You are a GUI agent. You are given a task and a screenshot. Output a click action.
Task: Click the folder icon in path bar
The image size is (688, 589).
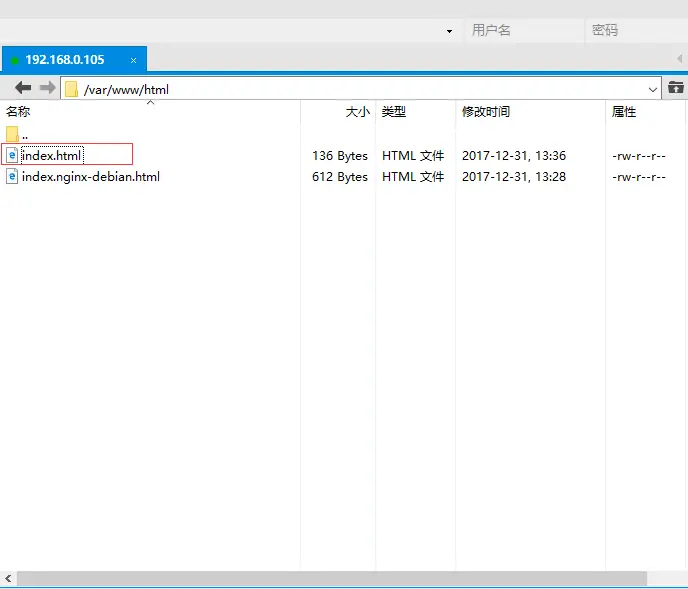pyautogui.click(x=71, y=90)
